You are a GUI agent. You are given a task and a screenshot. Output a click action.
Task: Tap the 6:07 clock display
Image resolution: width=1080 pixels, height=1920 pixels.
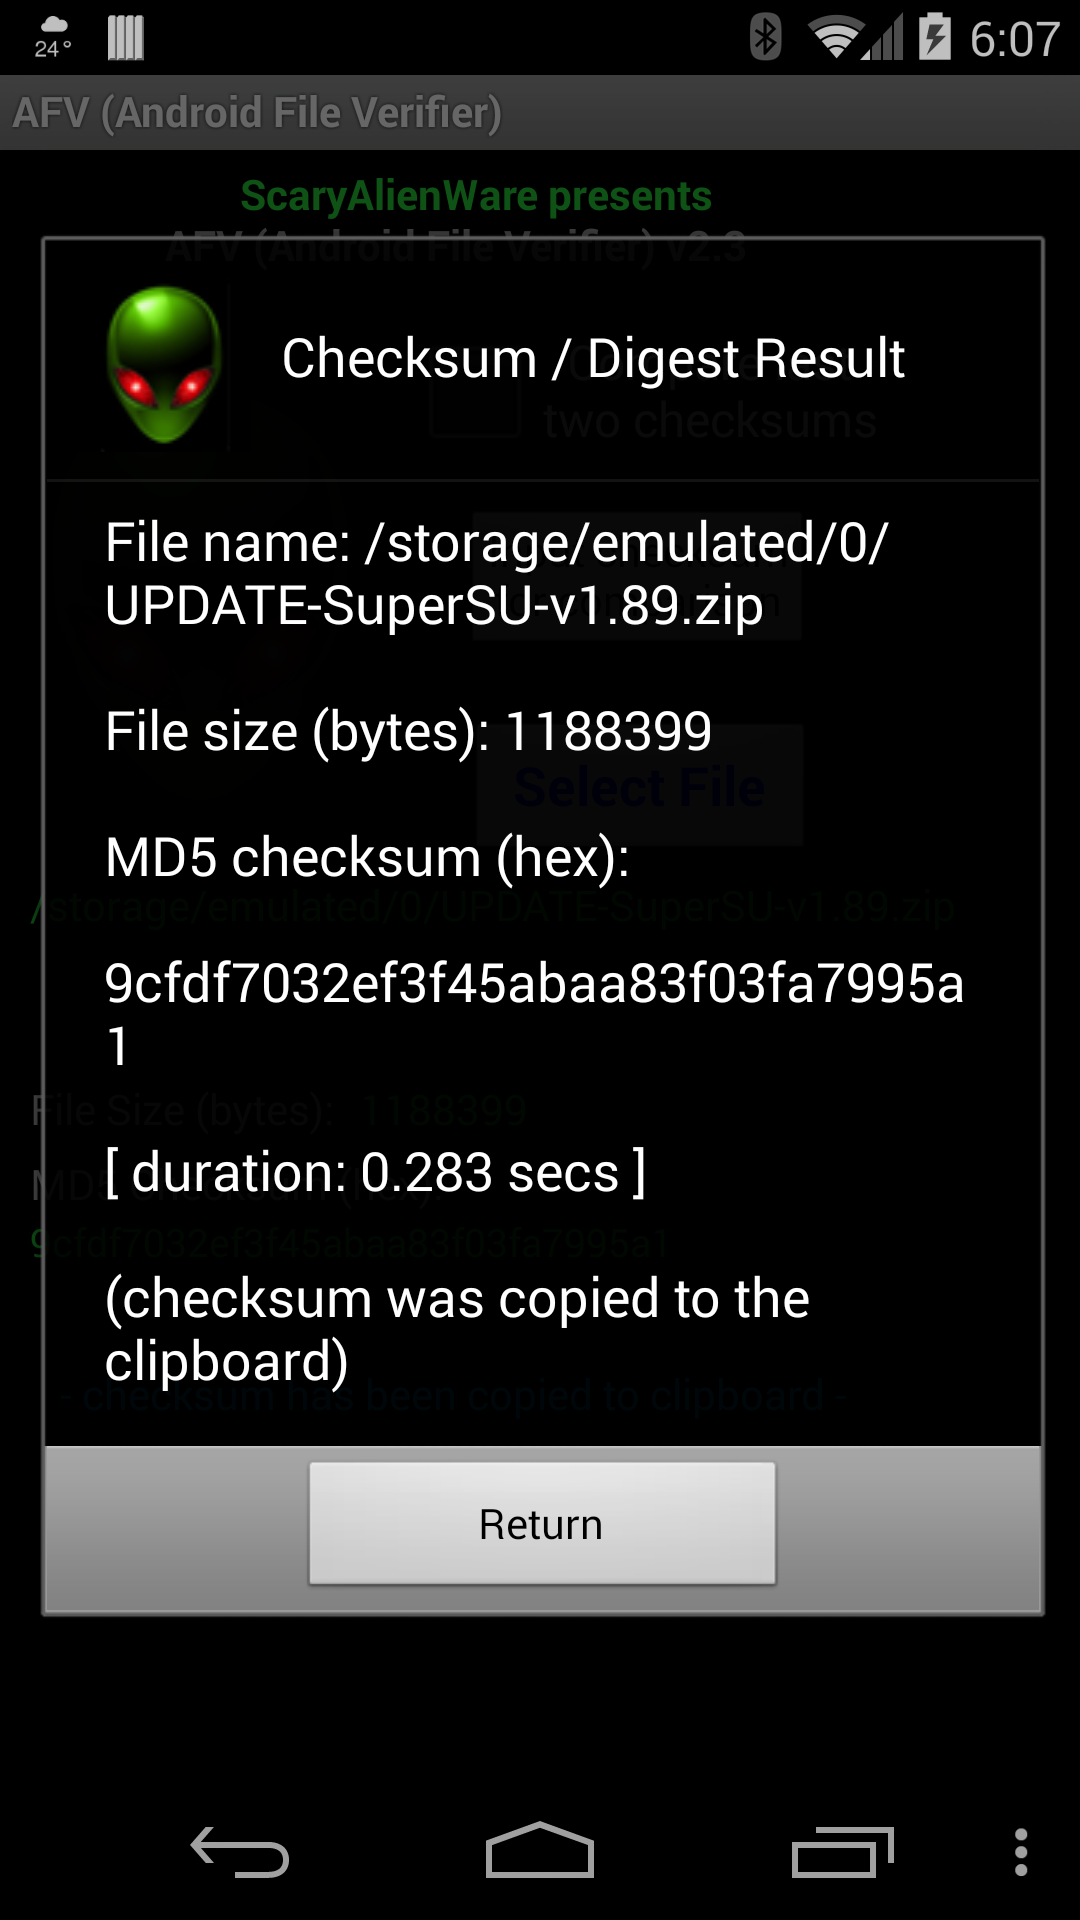1015,40
